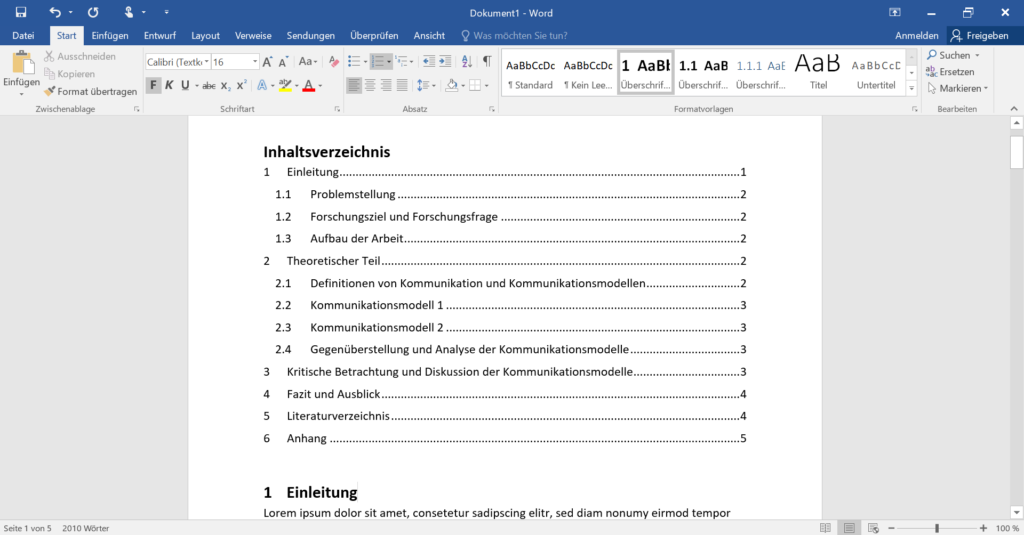This screenshot has height=535, width=1024.
Task: Align paragraph to the right
Action: coord(386,85)
